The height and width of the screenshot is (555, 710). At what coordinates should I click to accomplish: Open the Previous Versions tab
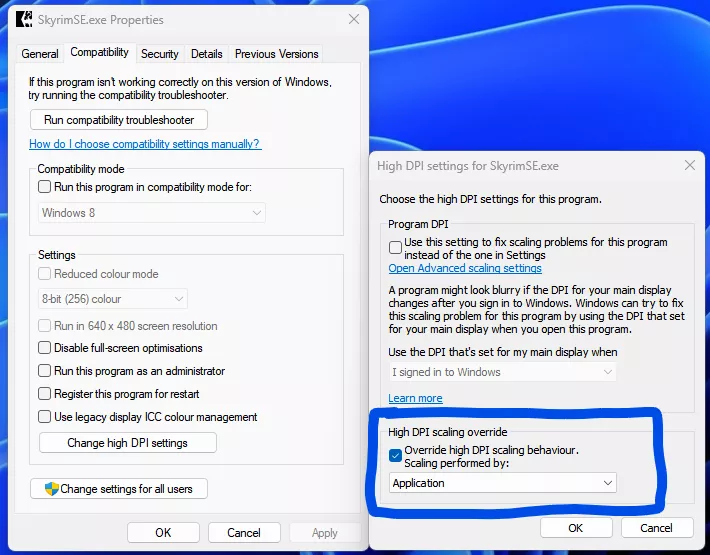(276, 54)
